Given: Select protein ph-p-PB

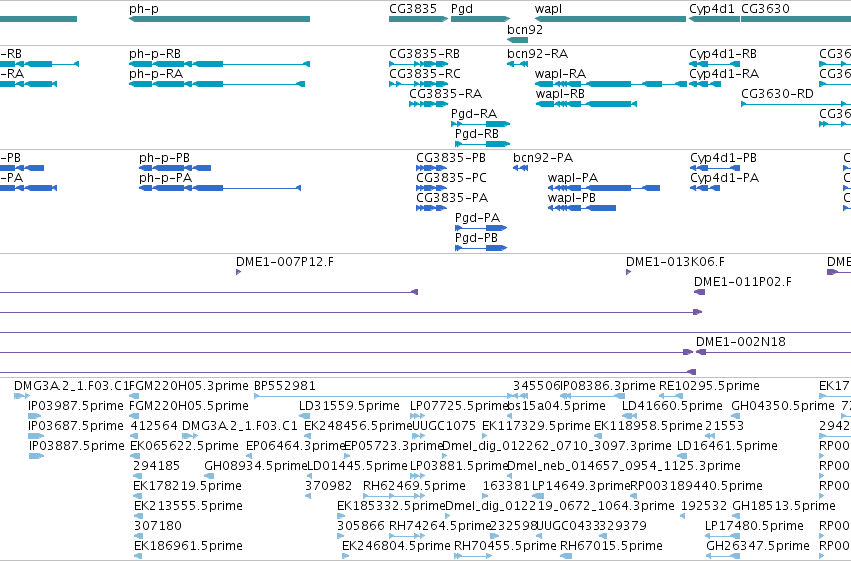Looking at the screenshot, I should point(175,168).
